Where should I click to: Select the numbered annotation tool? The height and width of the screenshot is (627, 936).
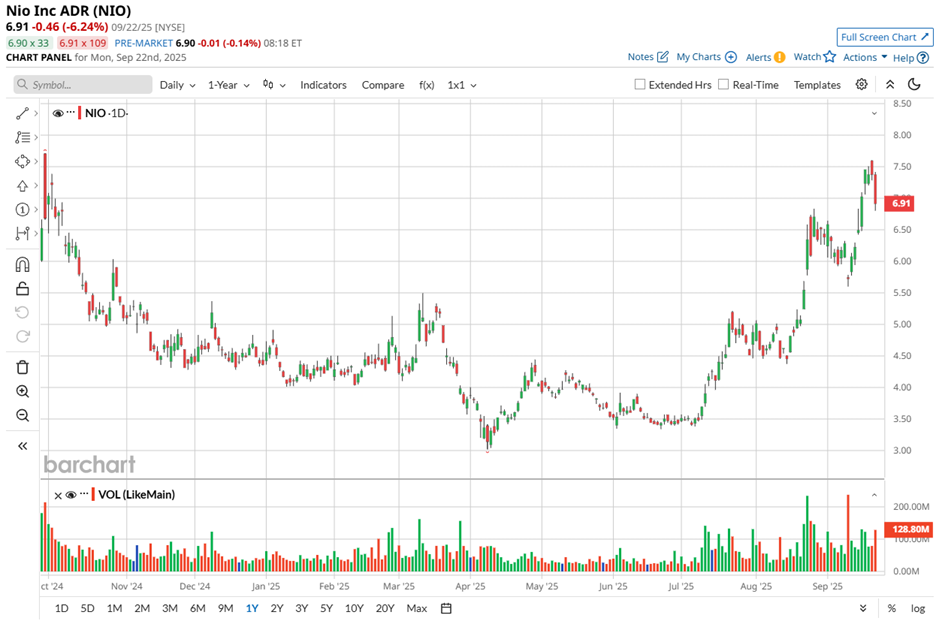[x=22, y=210]
